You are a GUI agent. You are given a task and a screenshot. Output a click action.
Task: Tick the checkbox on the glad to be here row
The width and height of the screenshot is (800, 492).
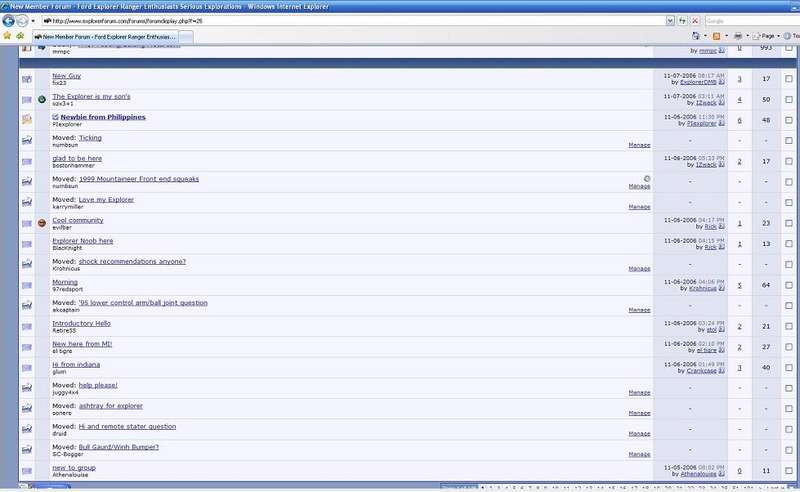tap(789, 161)
